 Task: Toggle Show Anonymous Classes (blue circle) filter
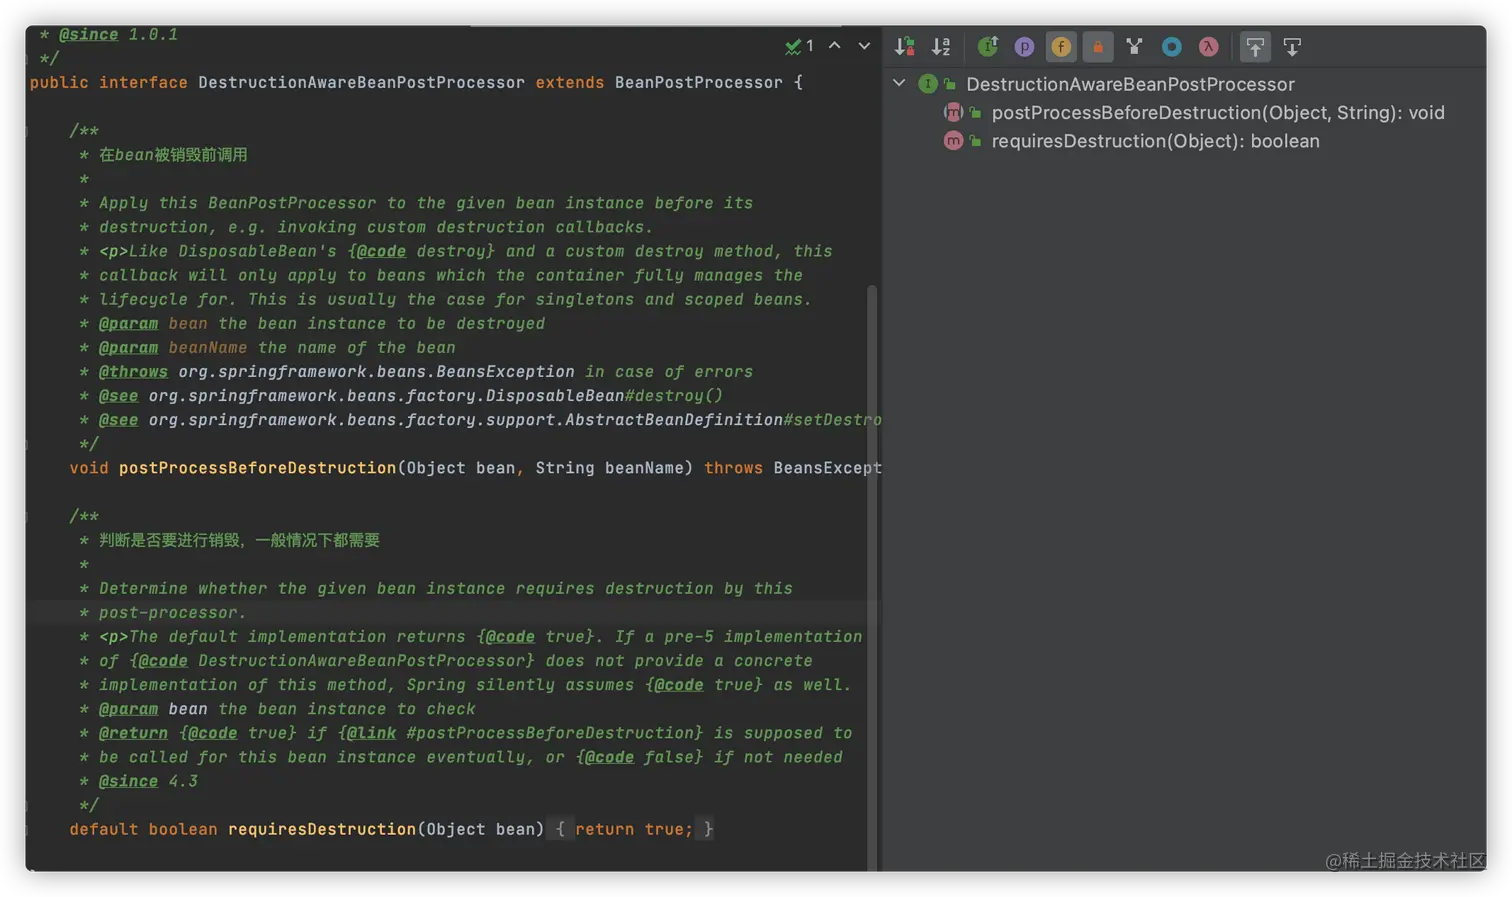[x=1171, y=47]
